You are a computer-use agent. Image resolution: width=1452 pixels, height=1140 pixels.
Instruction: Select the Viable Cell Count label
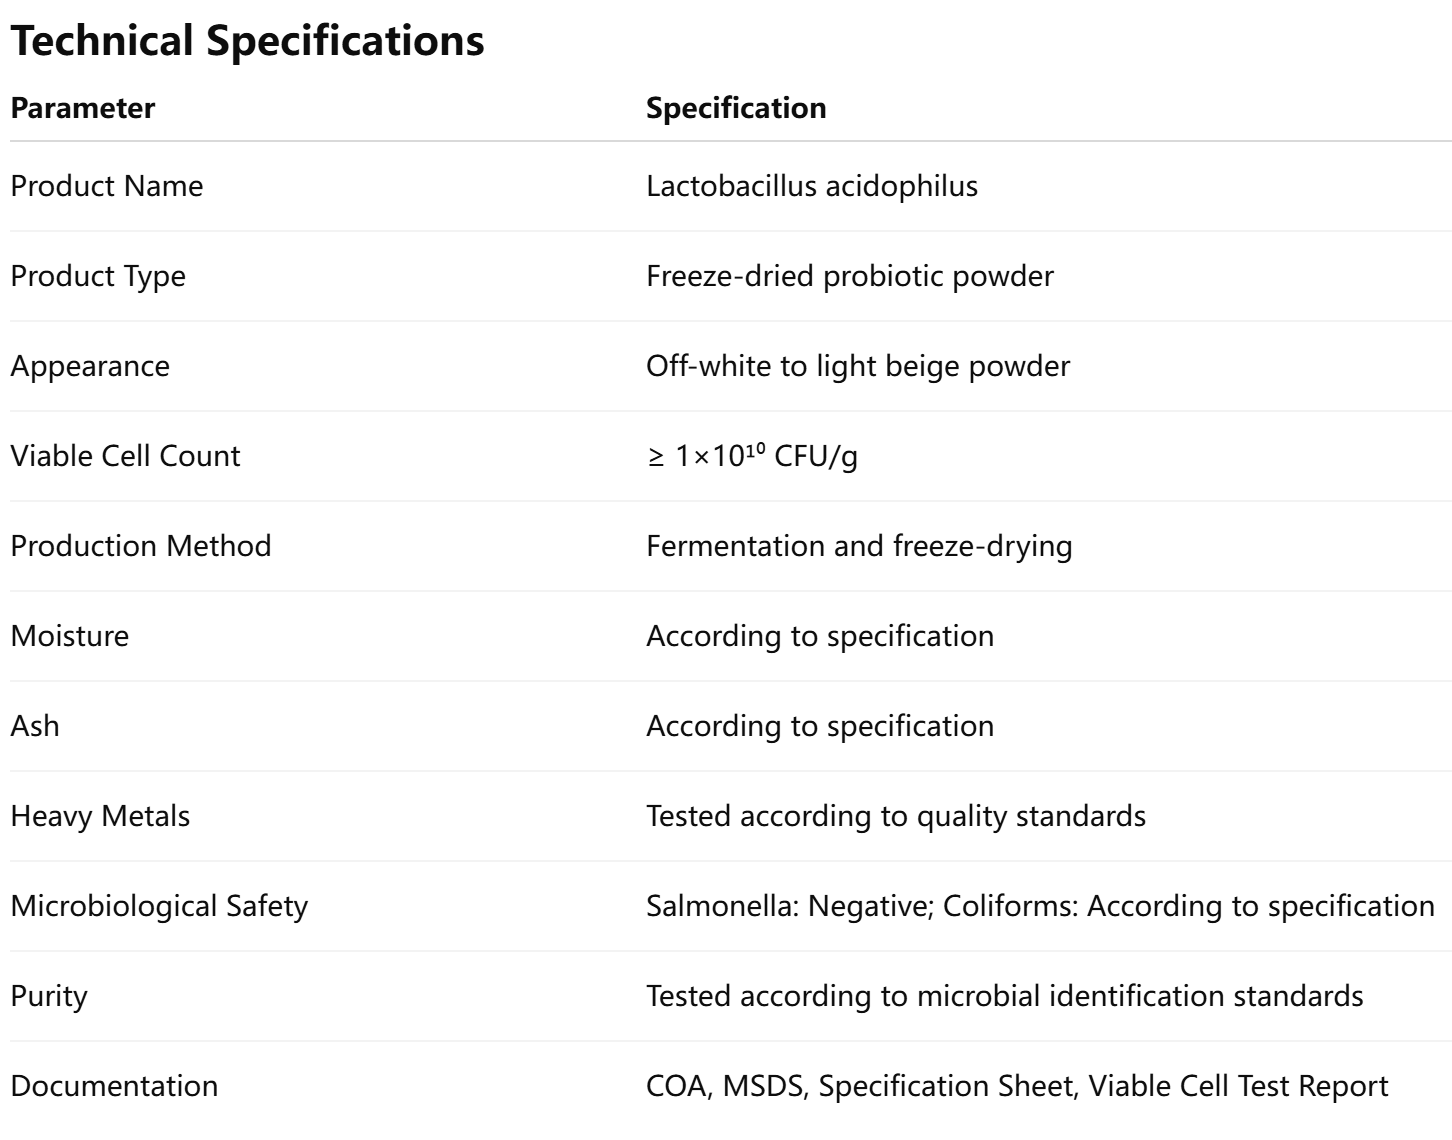click(x=125, y=456)
